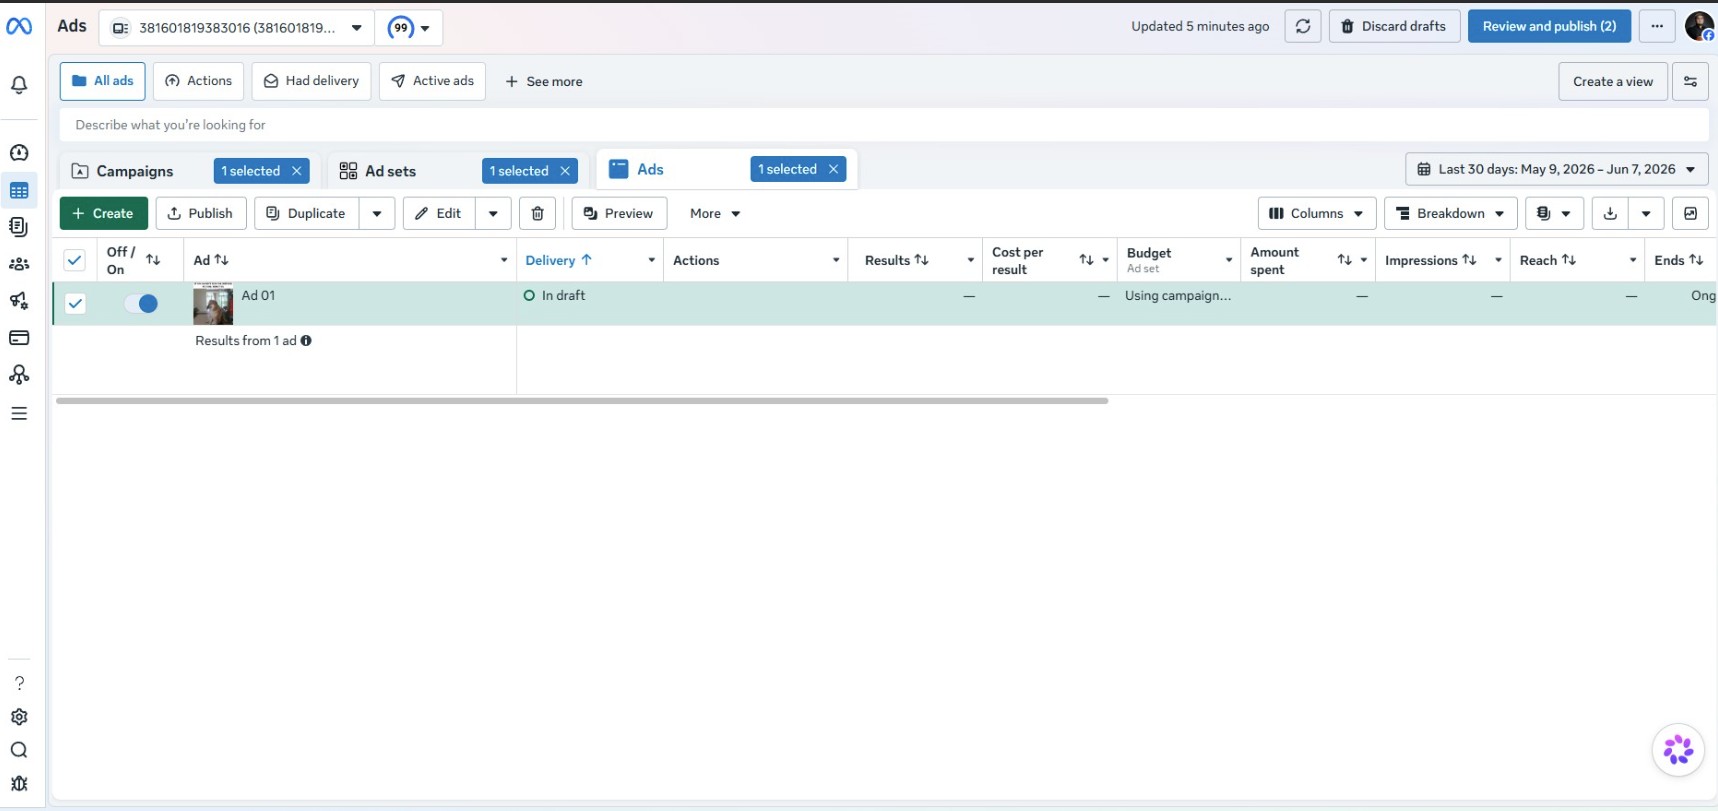Open the audiences people icon in sidebar
The image size is (1718, 811).
[x=19, y=264]
